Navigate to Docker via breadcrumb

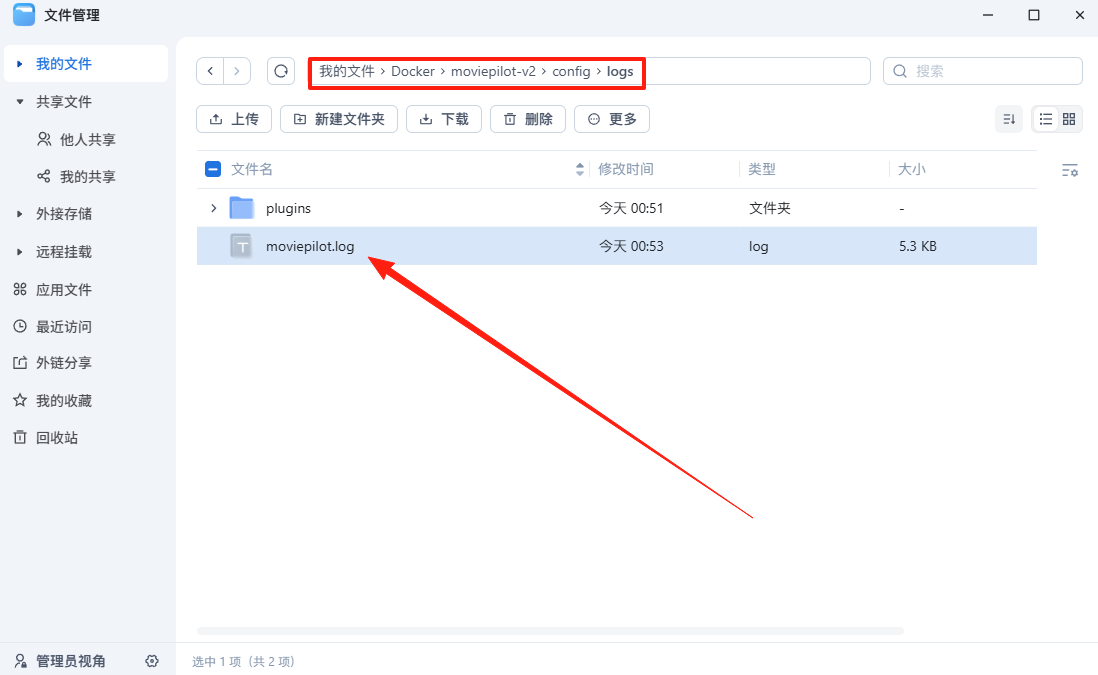413,71
